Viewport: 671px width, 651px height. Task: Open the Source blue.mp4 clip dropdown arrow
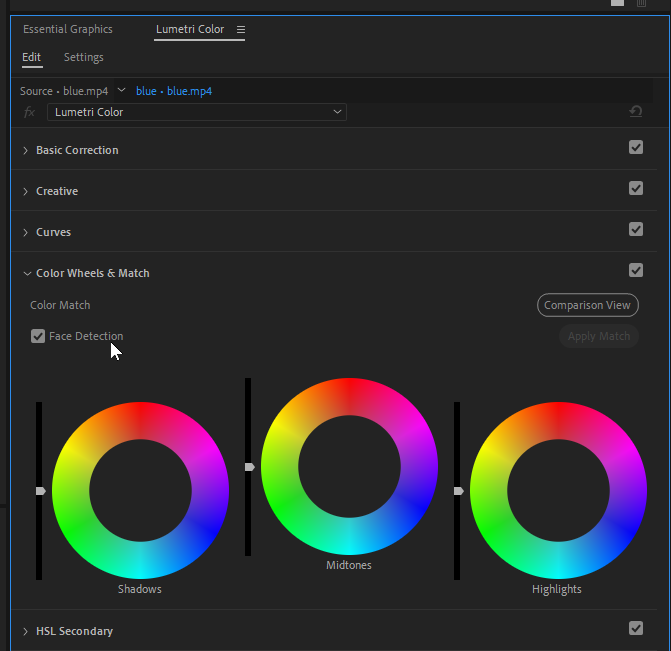point(121,91)
